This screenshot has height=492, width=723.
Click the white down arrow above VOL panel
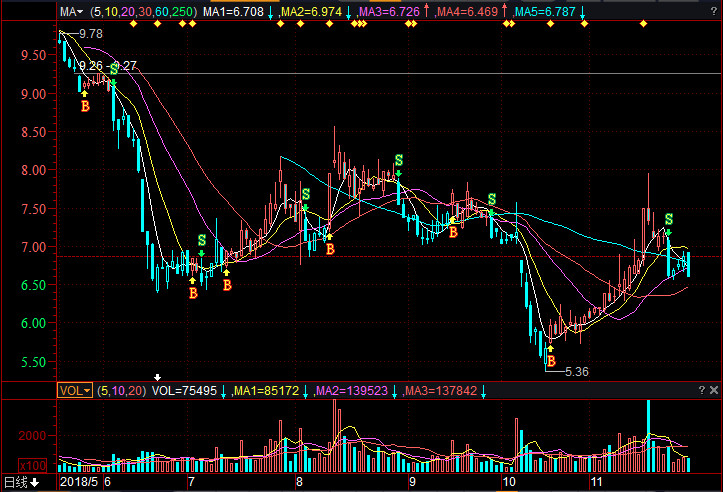click(155, 378)
